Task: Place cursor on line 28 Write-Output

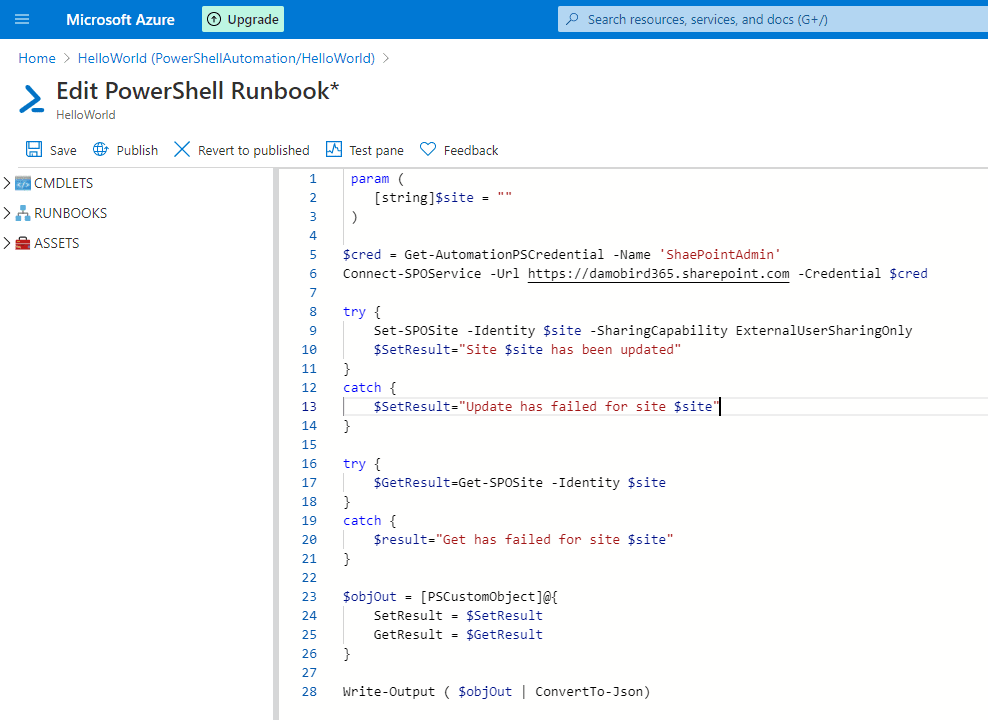Action: point(380,691)
